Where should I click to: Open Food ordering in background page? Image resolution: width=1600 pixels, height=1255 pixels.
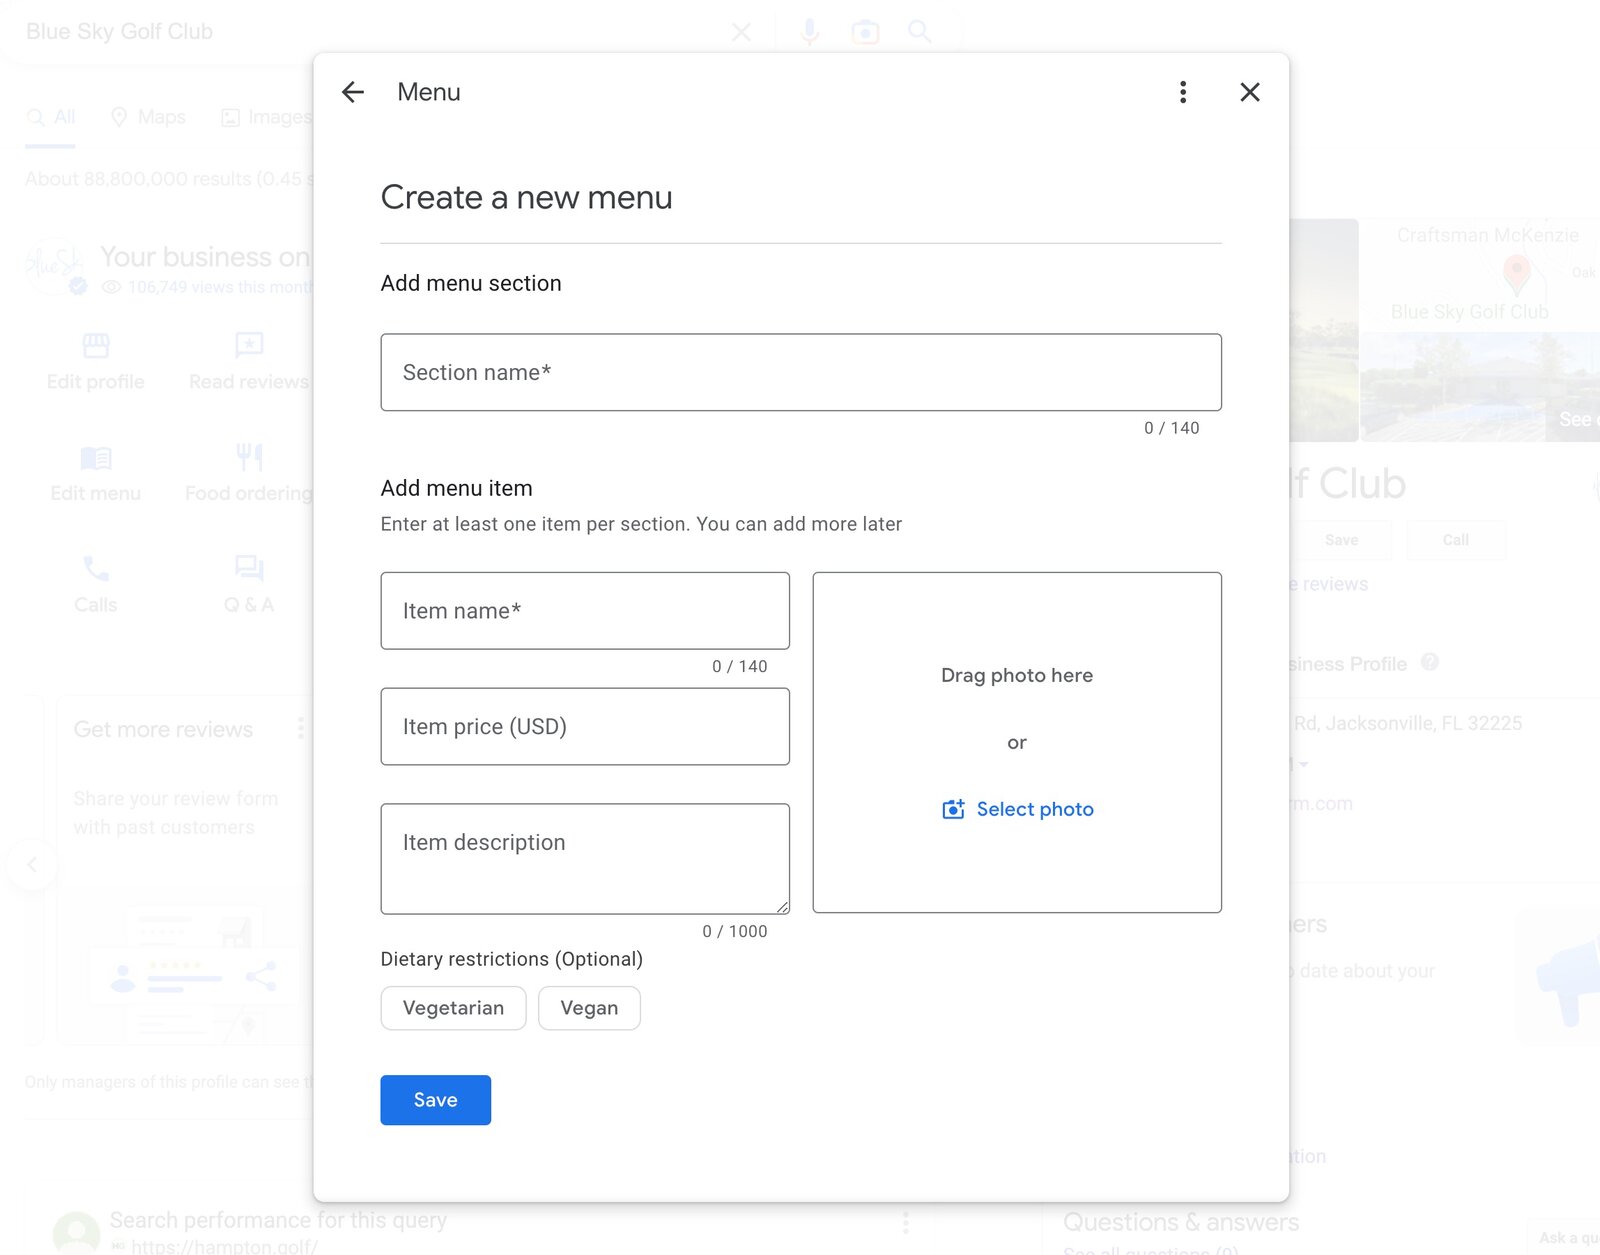[x=249, y=474]
